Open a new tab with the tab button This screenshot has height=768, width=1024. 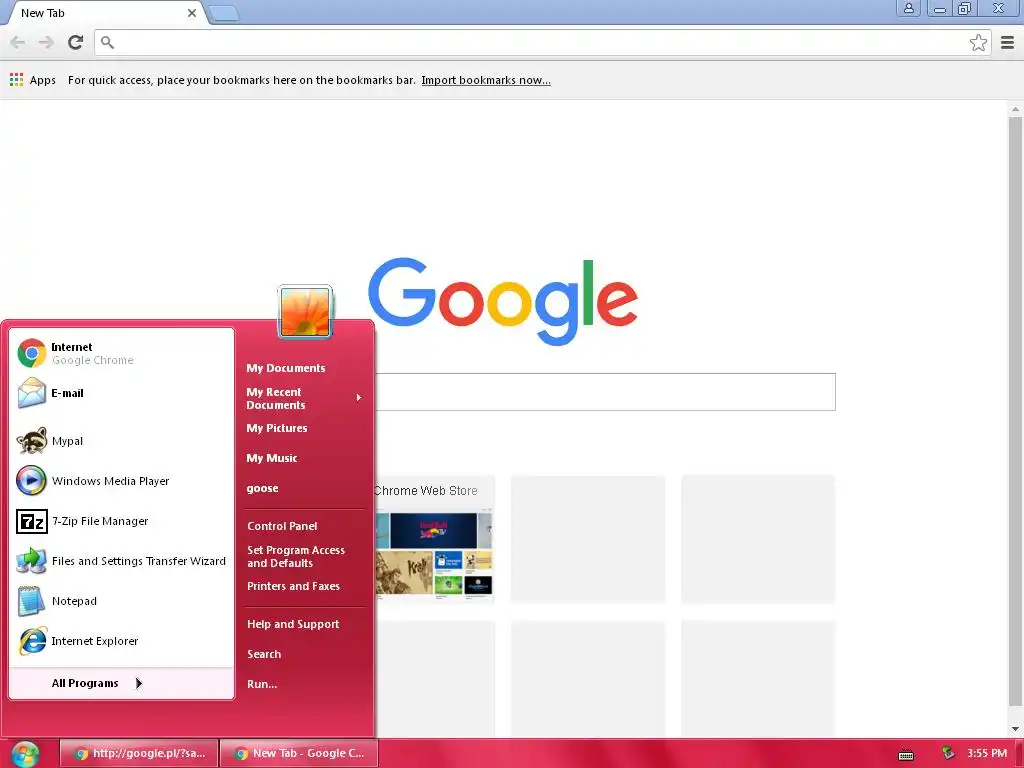click(x=224, y=13)
